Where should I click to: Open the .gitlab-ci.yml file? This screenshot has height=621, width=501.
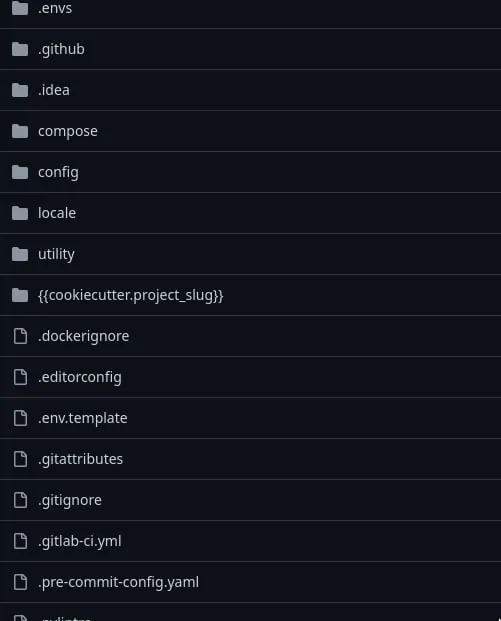coord(80,541)
